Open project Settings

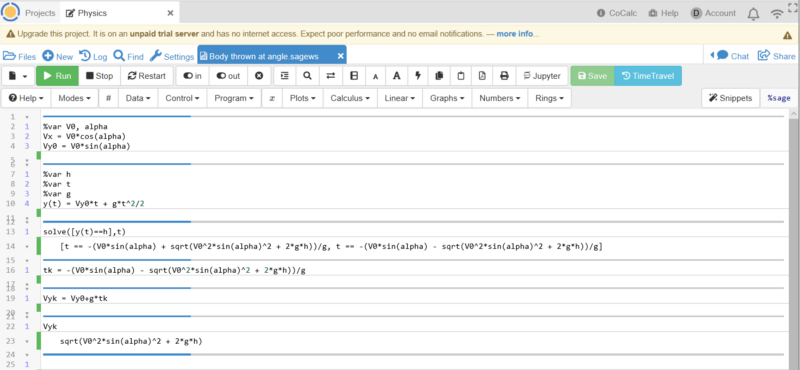pos(171,56)
